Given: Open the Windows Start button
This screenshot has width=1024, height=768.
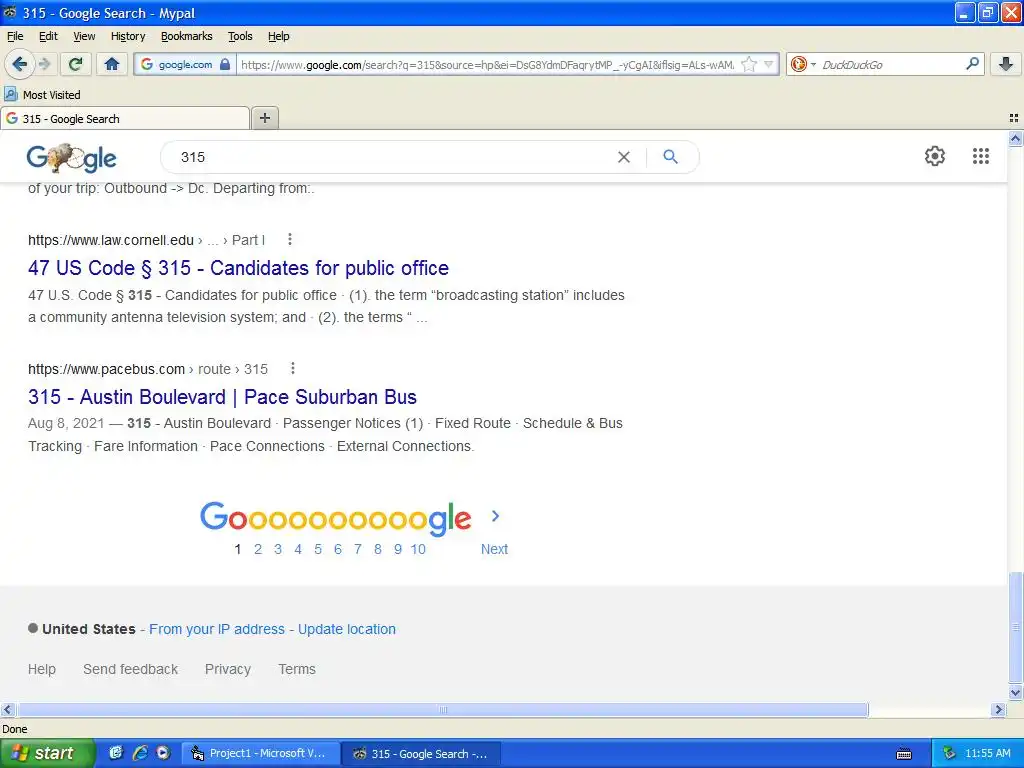Looking at the screenshot, I should (x=46, y=753).
